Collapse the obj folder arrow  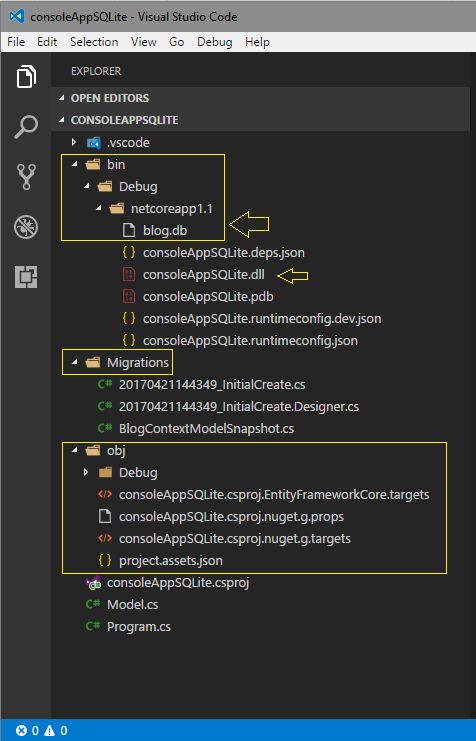click(x=74, y=450)
